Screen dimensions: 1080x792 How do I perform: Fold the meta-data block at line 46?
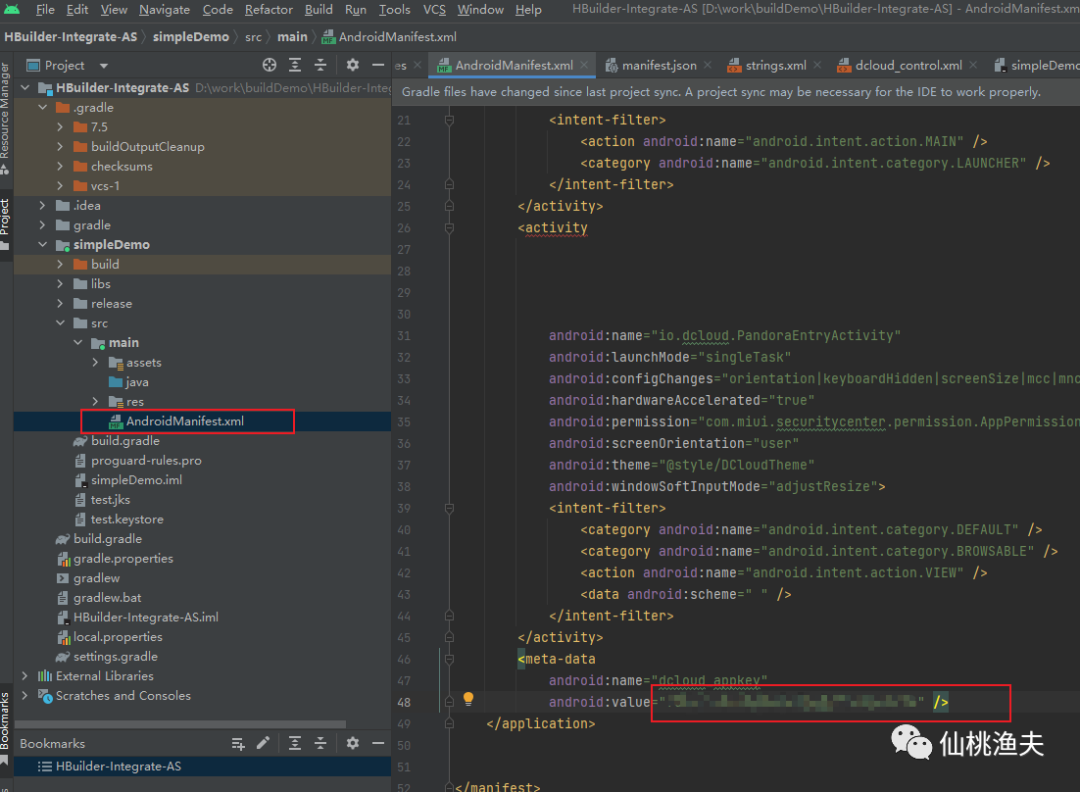[x=449, y=659]
